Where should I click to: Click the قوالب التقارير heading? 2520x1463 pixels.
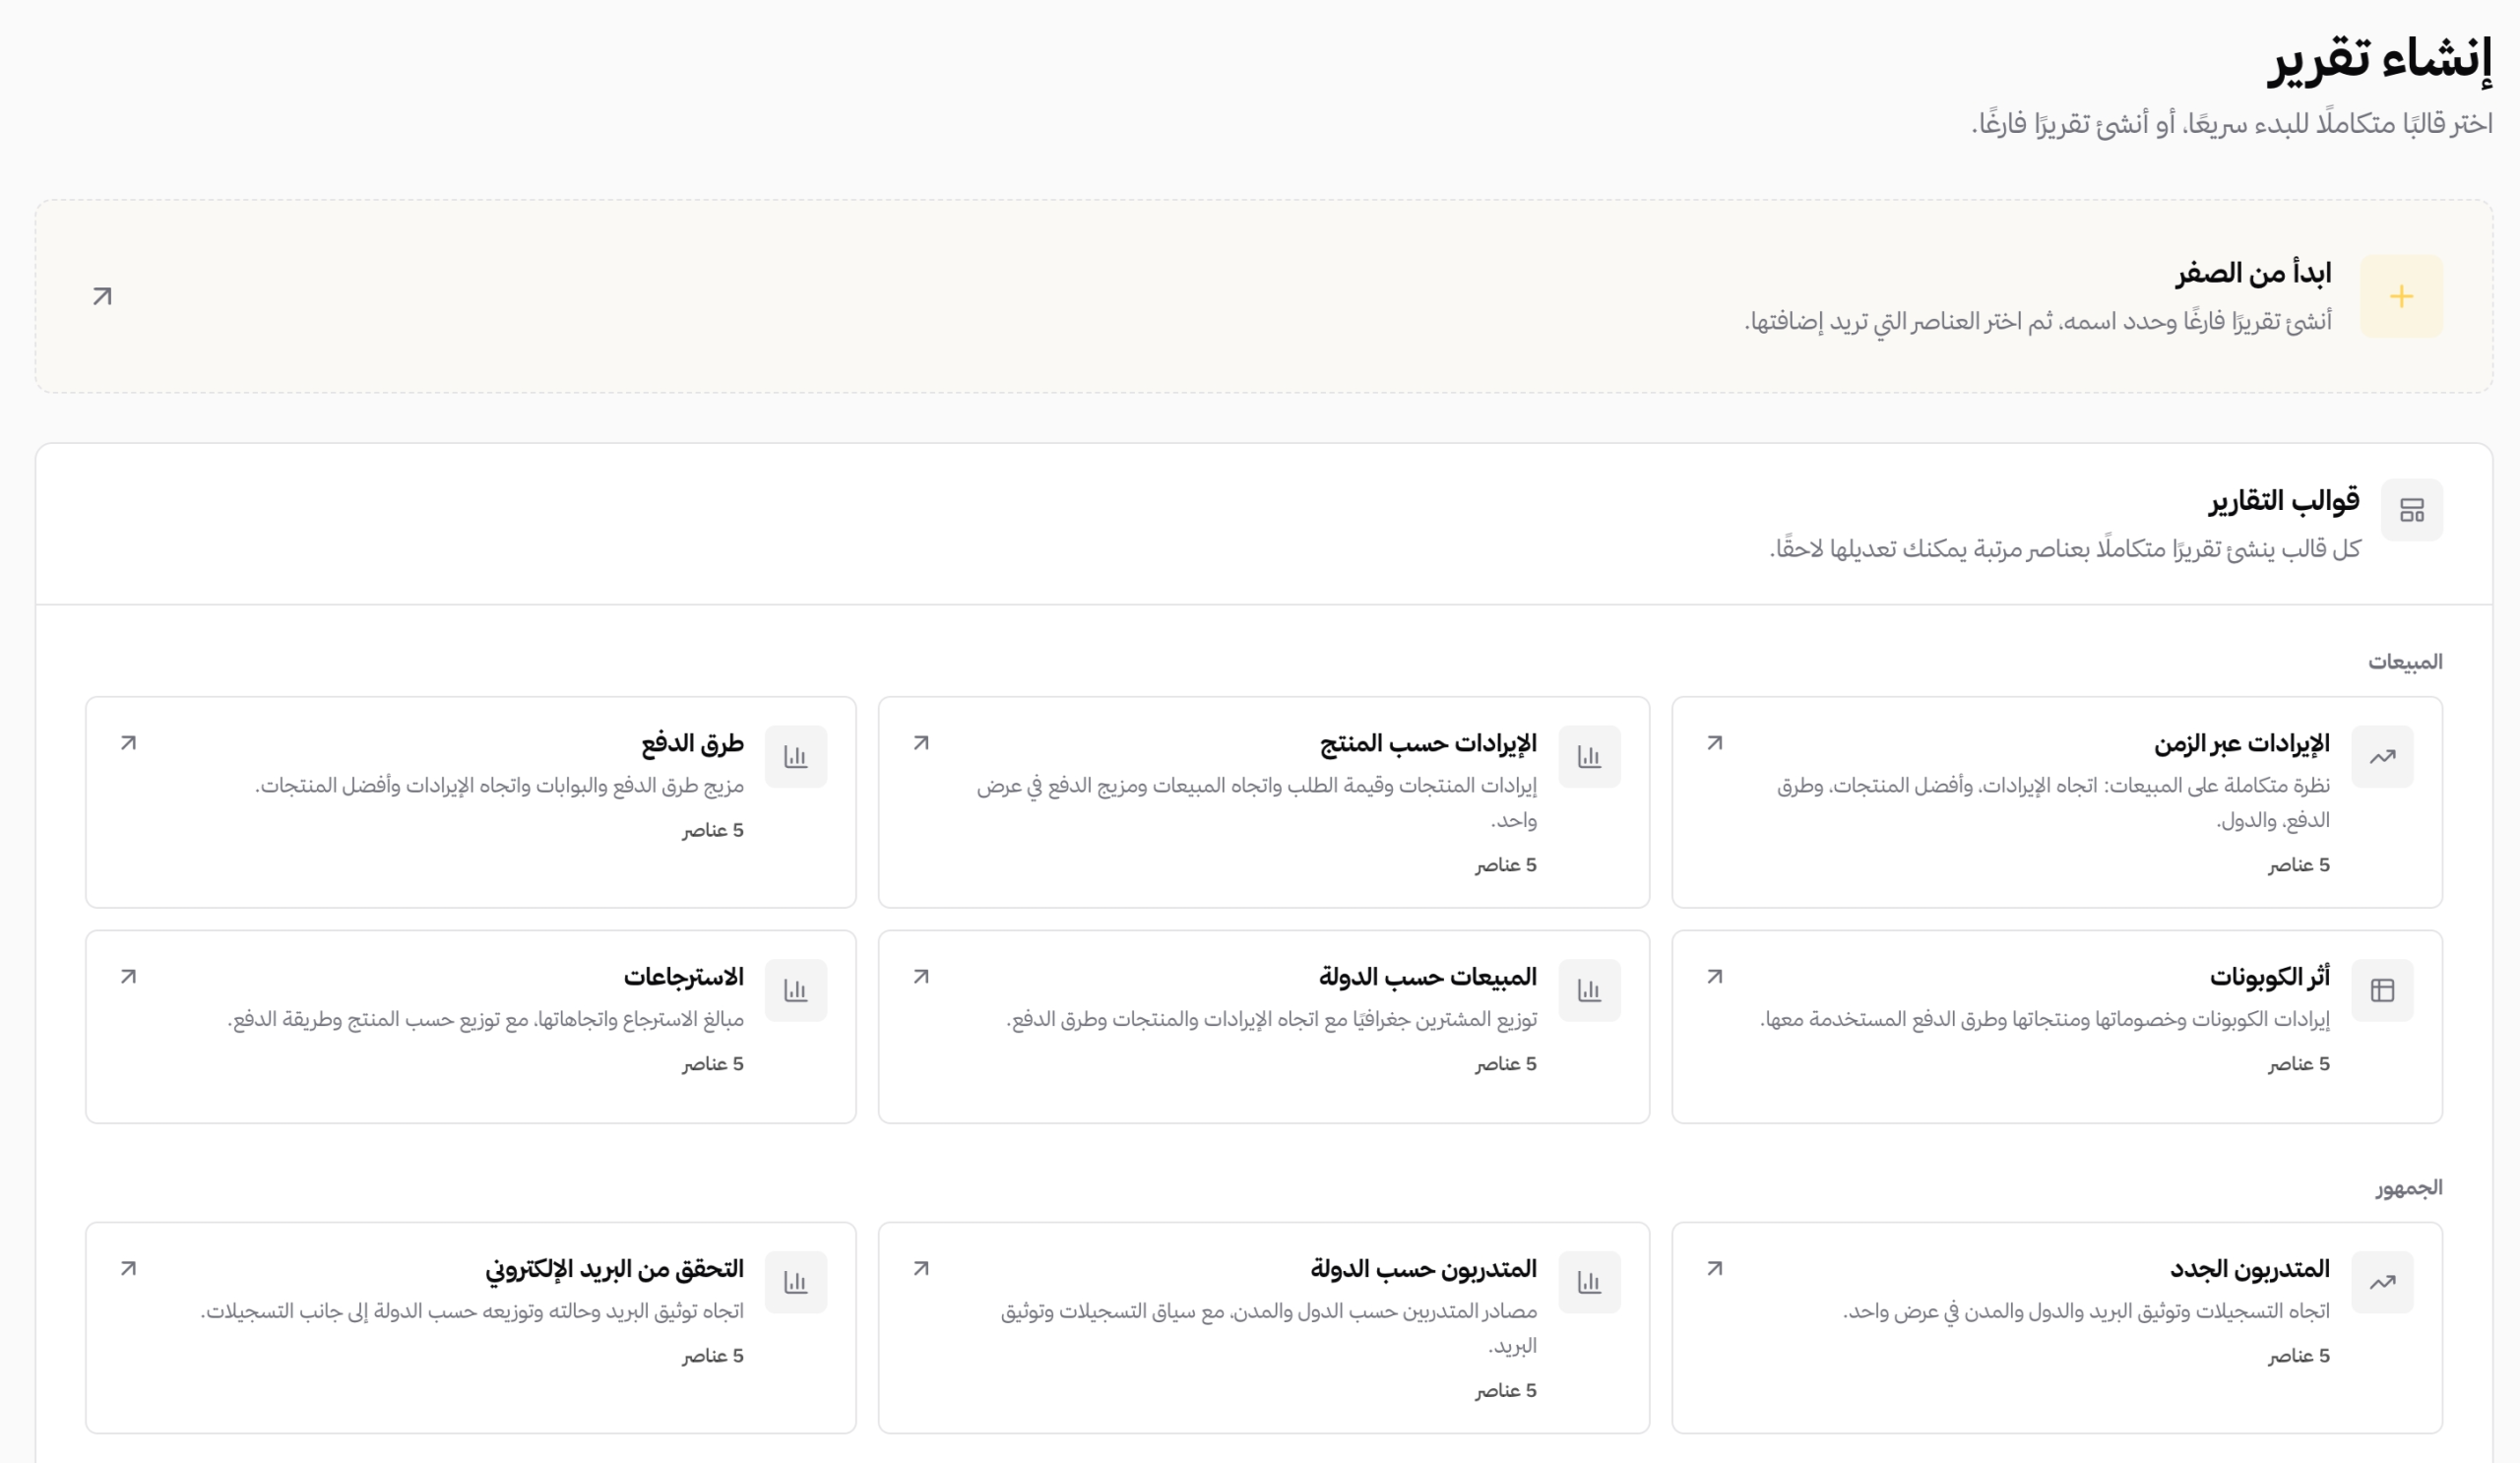(x=2284, y=500)
